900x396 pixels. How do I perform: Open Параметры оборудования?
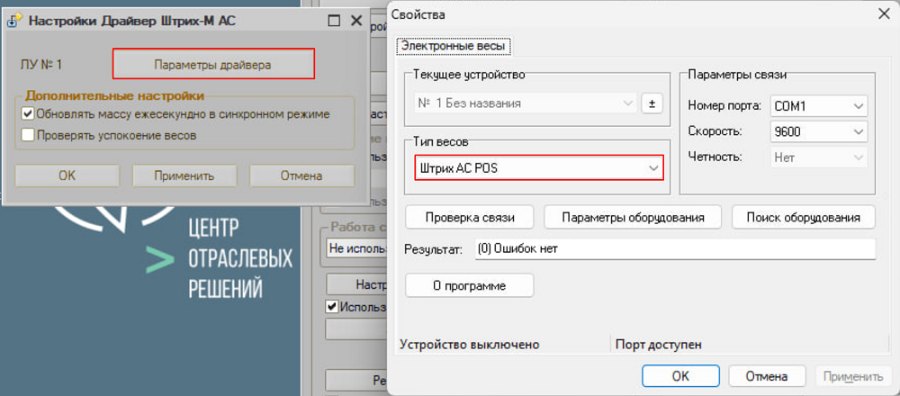(633, 218)
